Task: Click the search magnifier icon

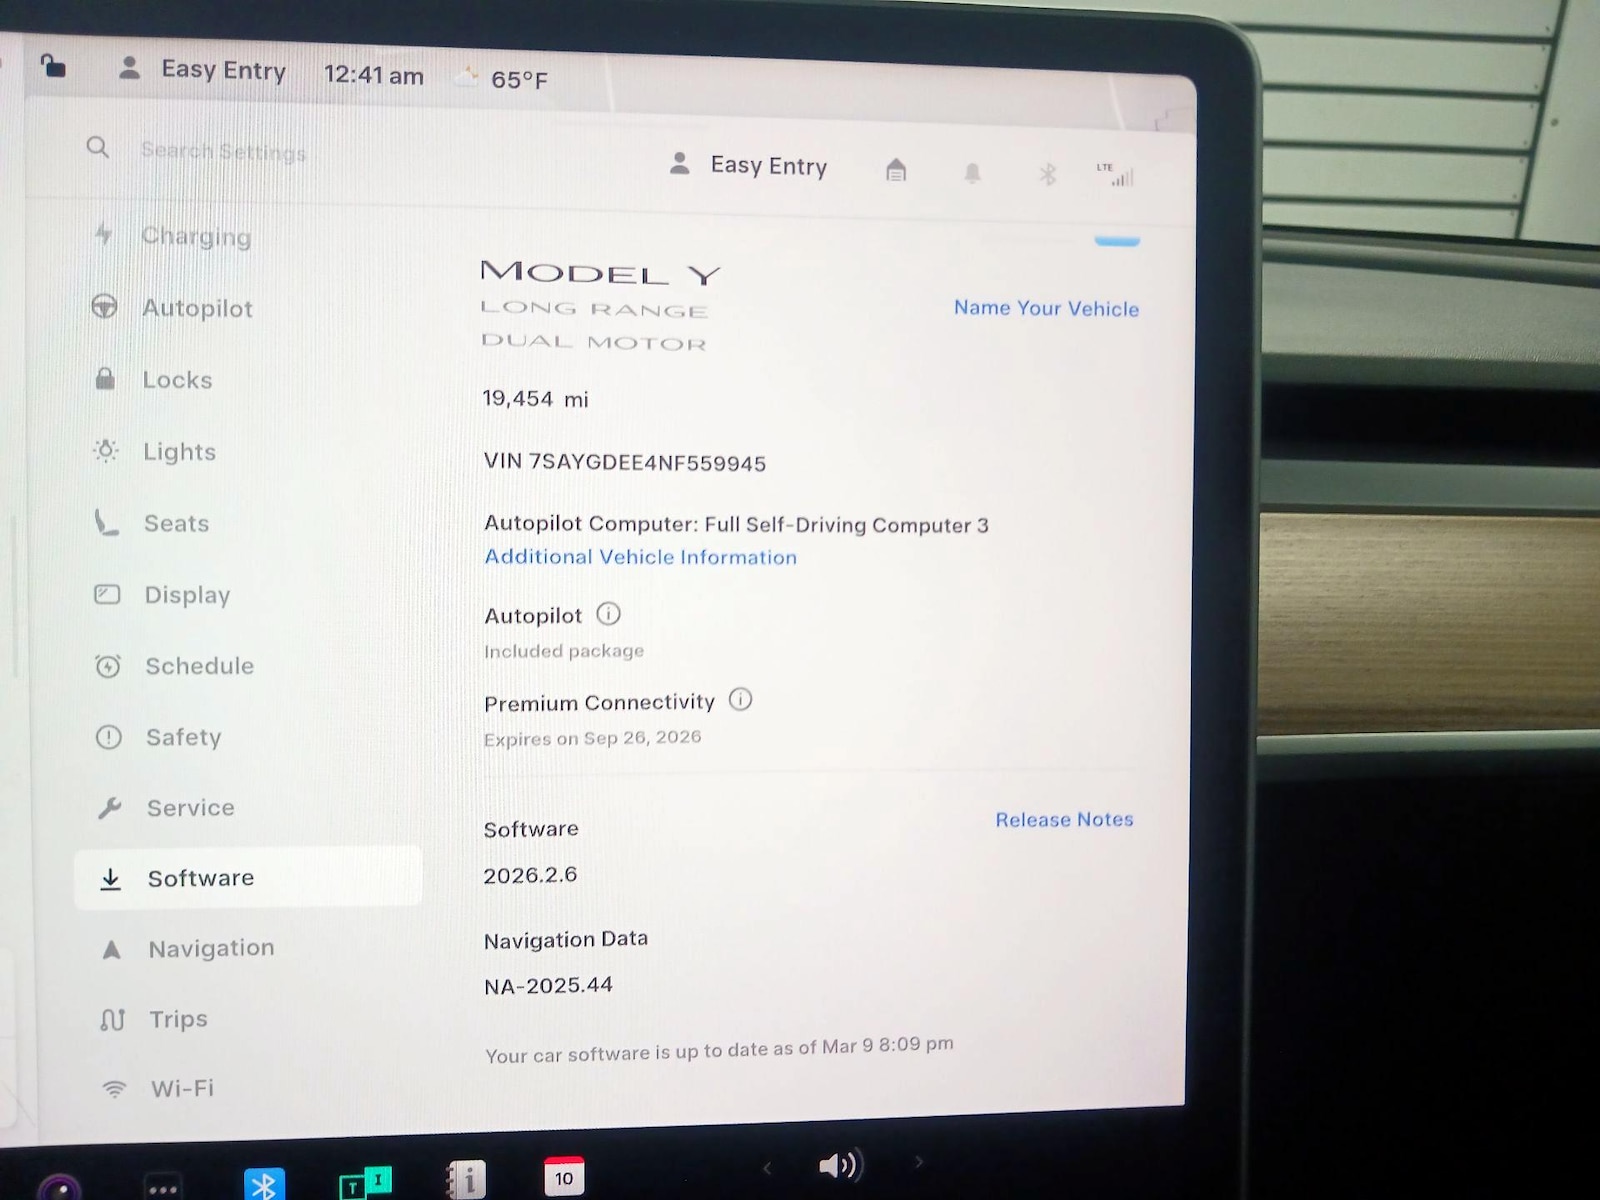Action: click(x=98, y=148)
